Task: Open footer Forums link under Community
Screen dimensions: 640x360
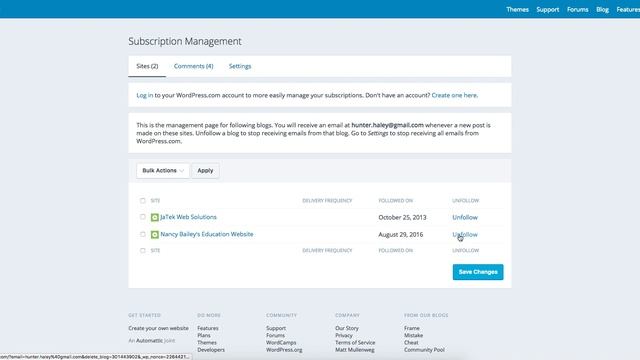Action: coord(276,336)
